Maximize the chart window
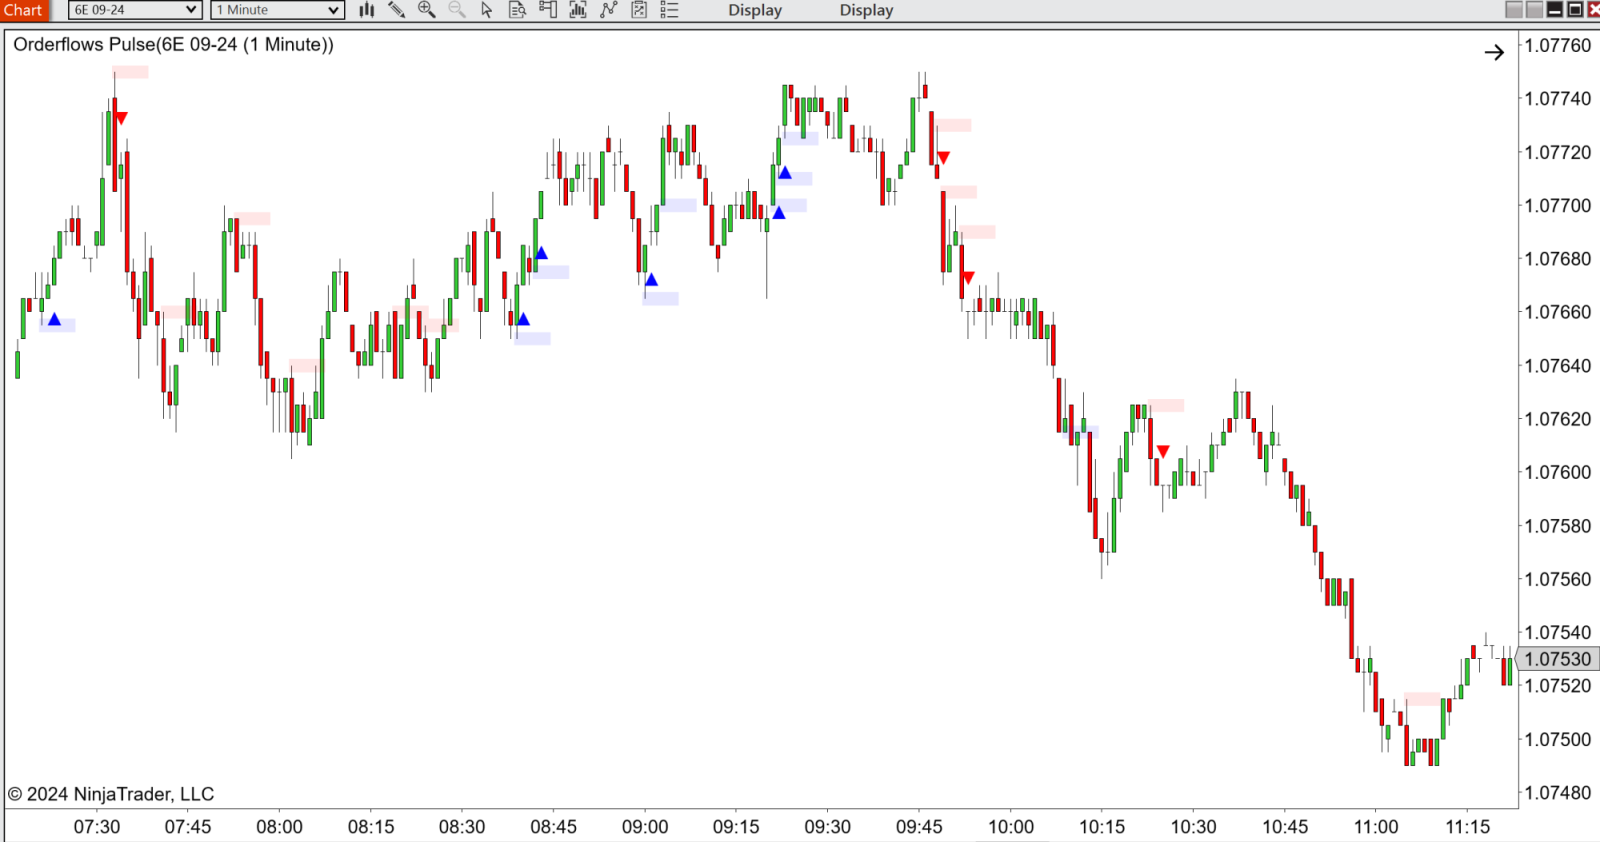1600x842 pixels. point(1575,10)
